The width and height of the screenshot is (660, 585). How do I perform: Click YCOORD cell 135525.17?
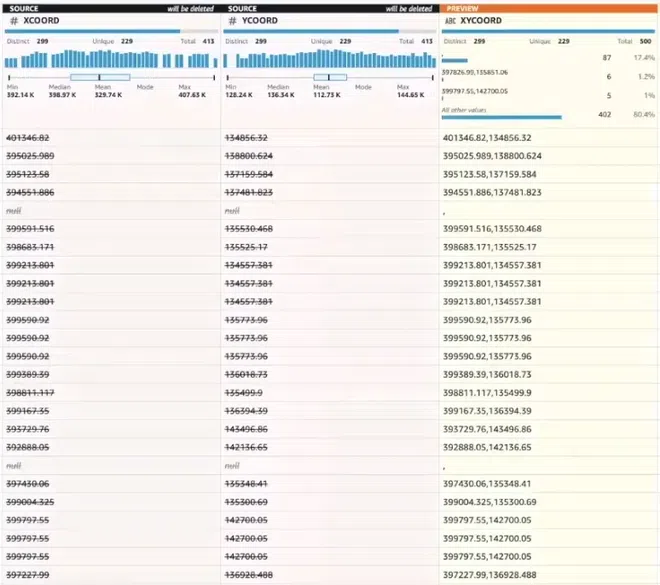pos(246,247)
